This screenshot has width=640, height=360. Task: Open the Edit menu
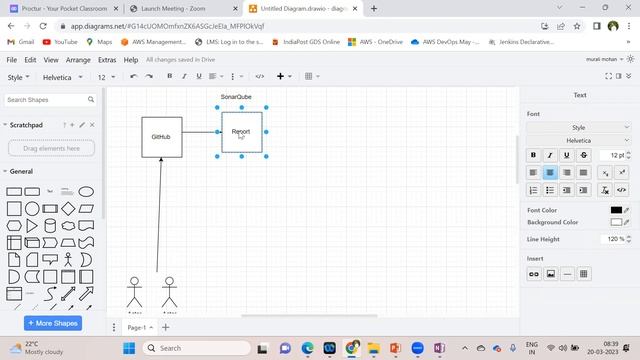(x=30, y=60)
